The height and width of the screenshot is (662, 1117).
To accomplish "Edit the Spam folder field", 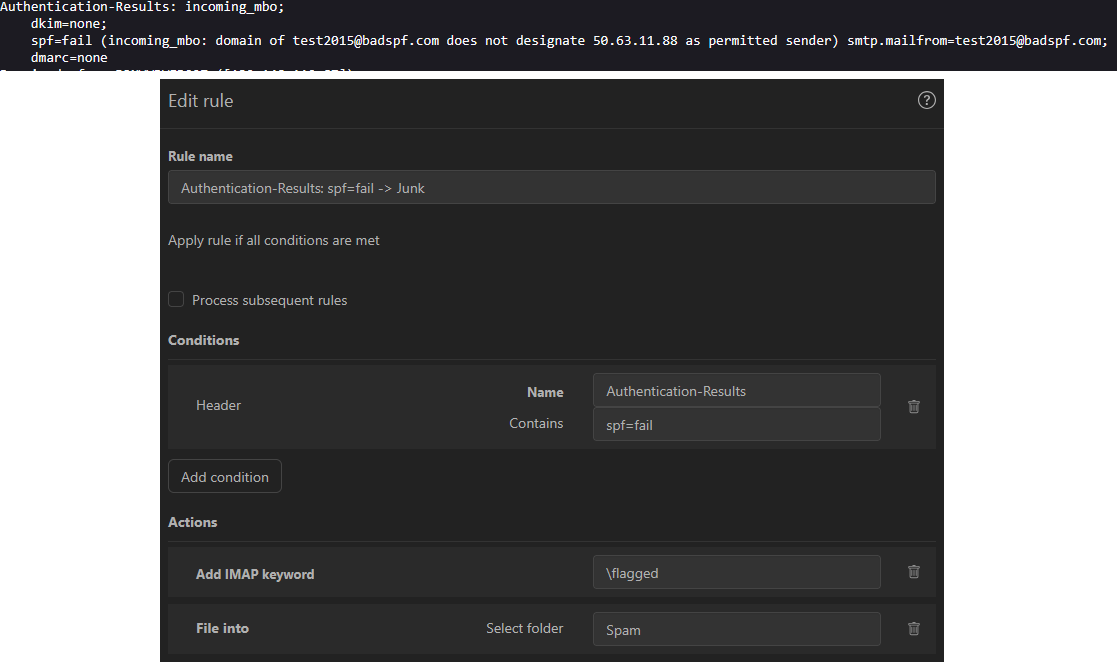I will click(x=736, y=630).
